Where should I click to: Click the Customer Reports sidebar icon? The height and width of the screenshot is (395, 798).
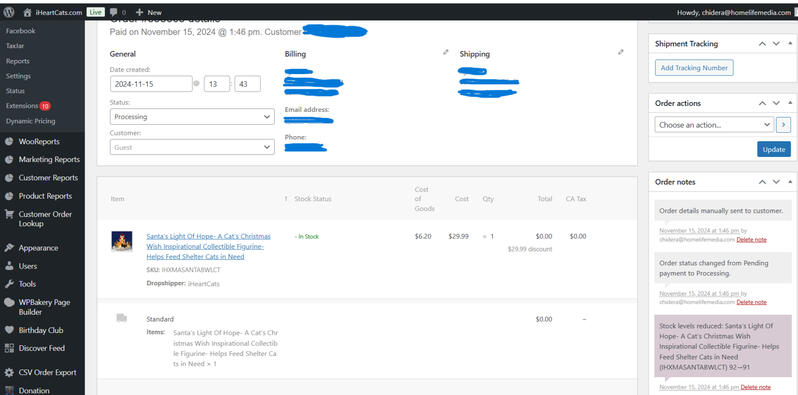(9, 178)
